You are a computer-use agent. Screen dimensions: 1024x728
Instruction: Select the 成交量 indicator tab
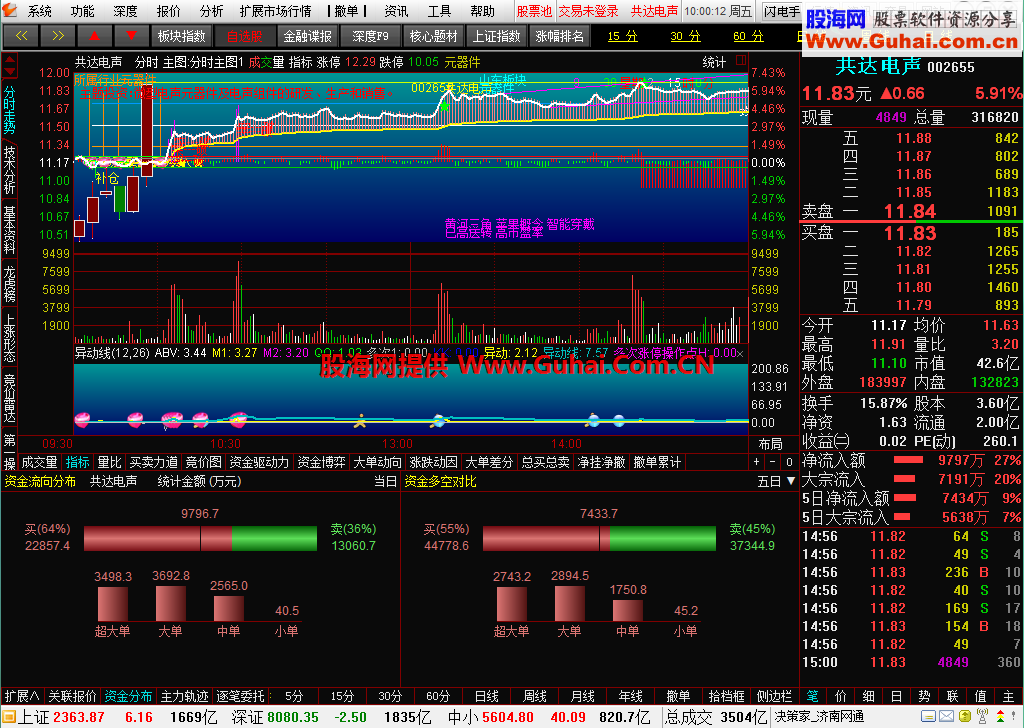pos(39,462)
